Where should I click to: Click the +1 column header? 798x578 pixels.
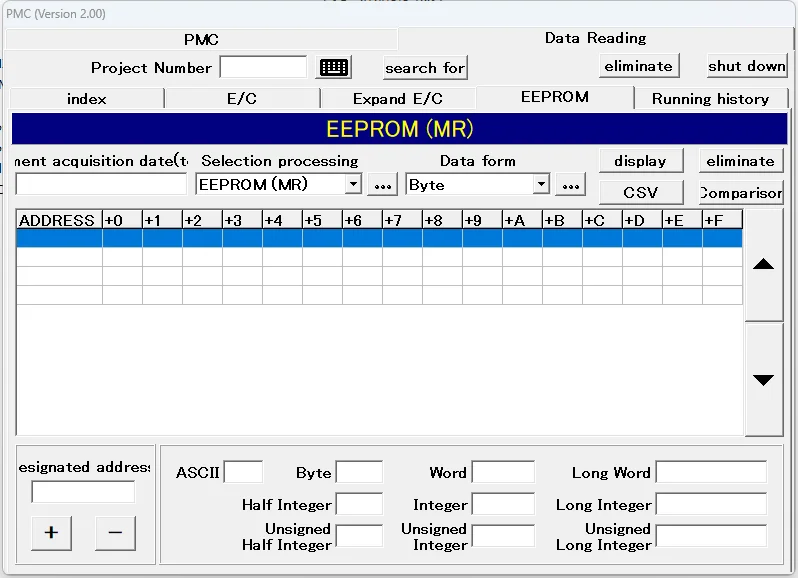[x=162, y=220]
